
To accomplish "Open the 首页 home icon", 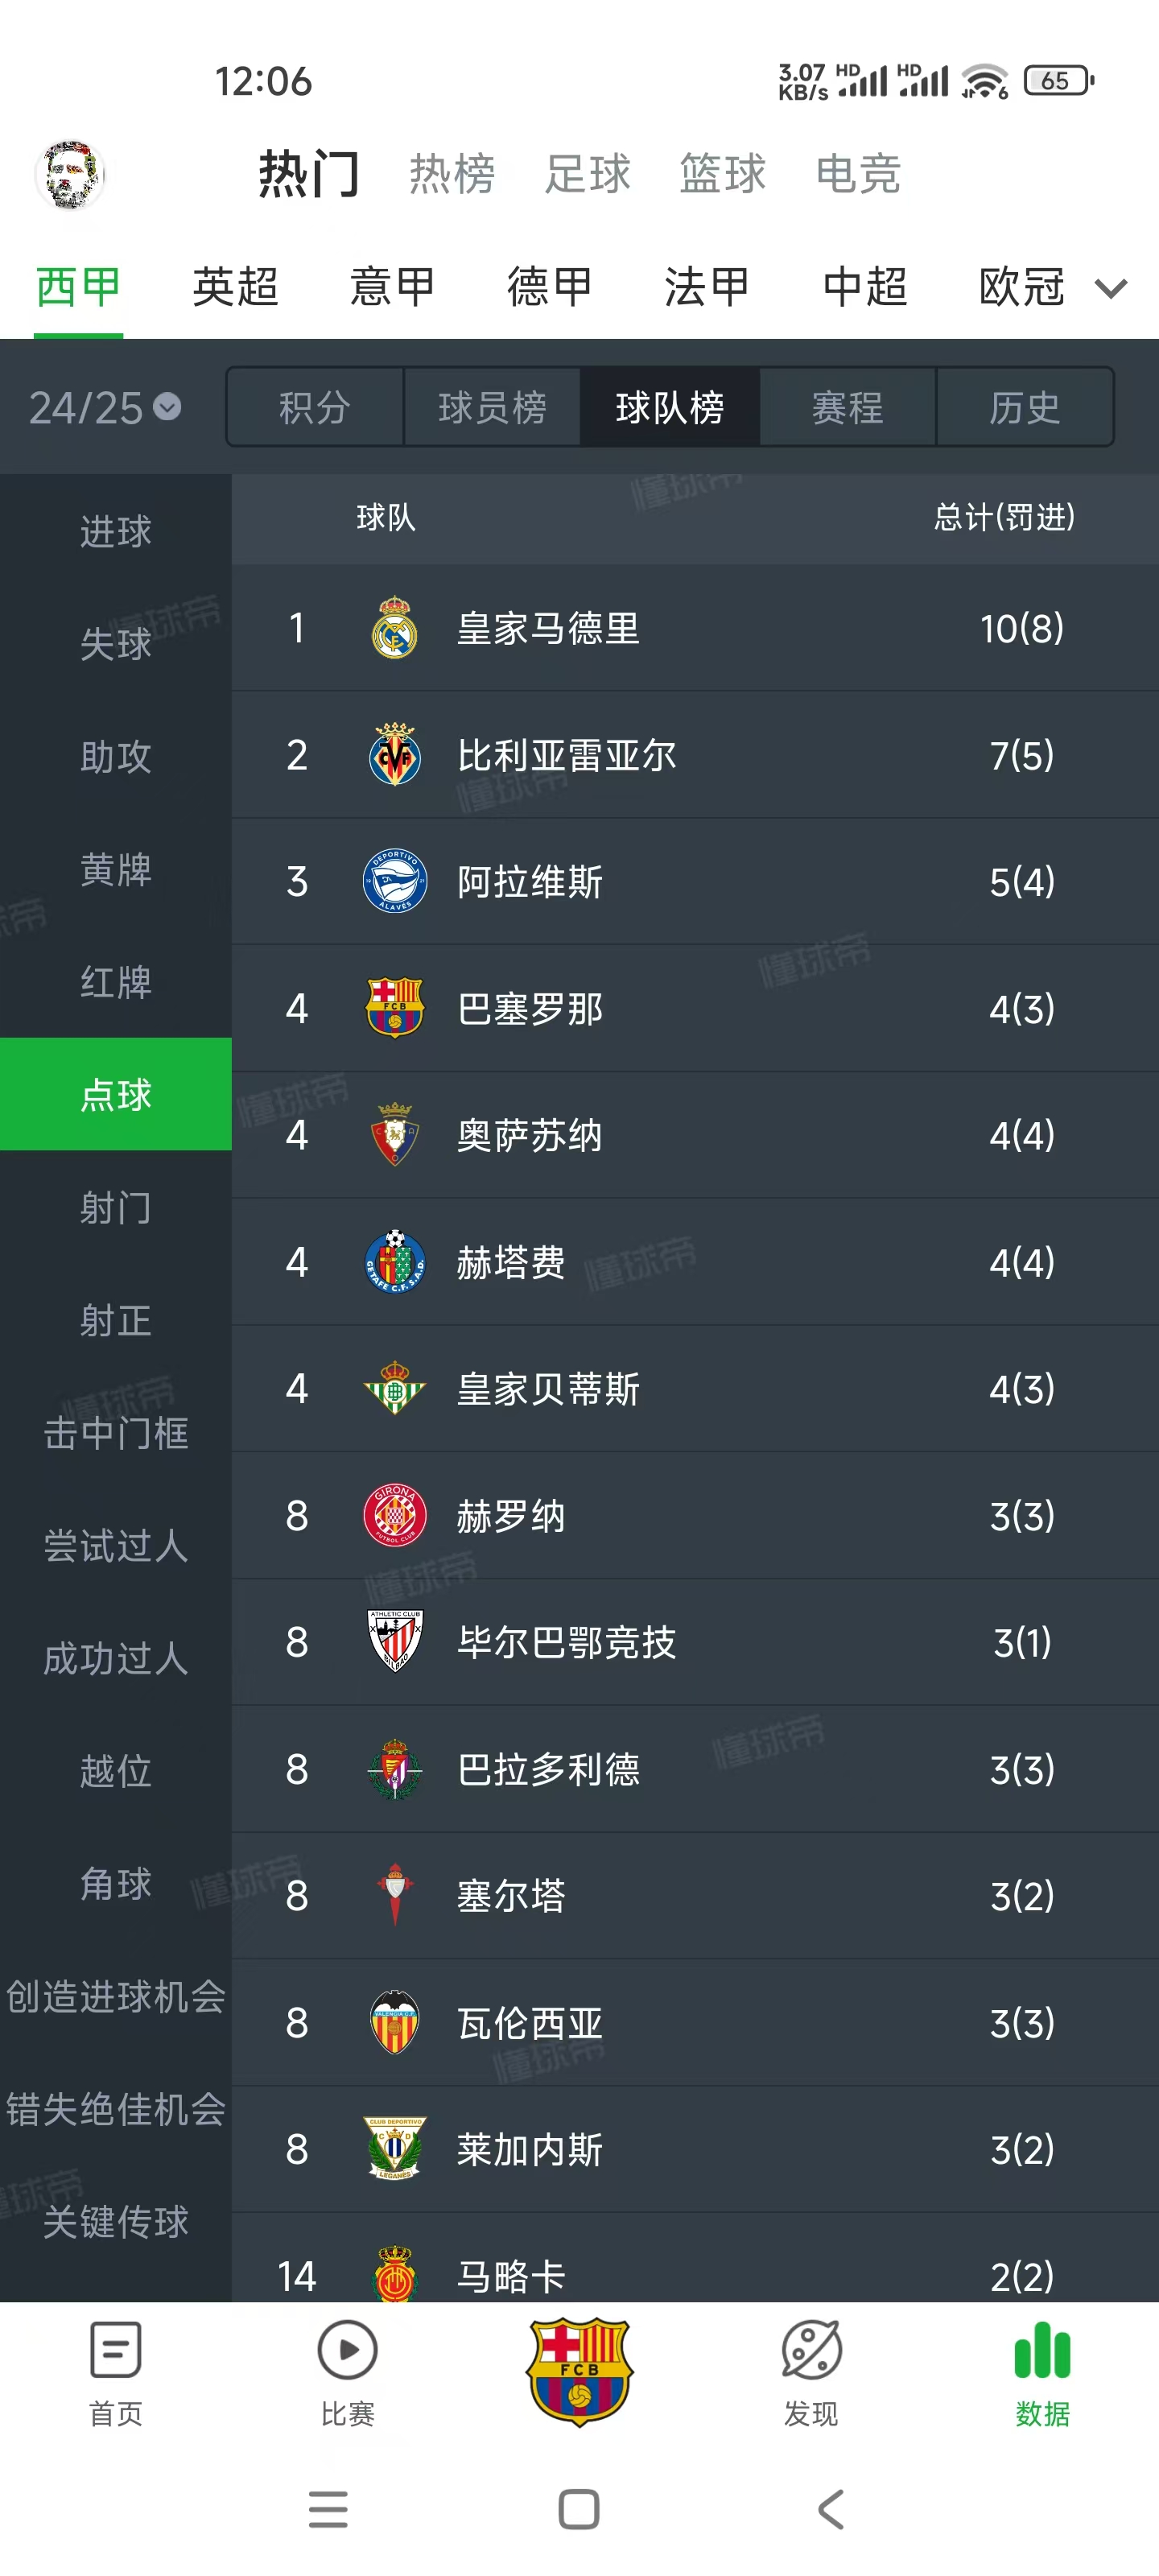I will [116, 2349].
